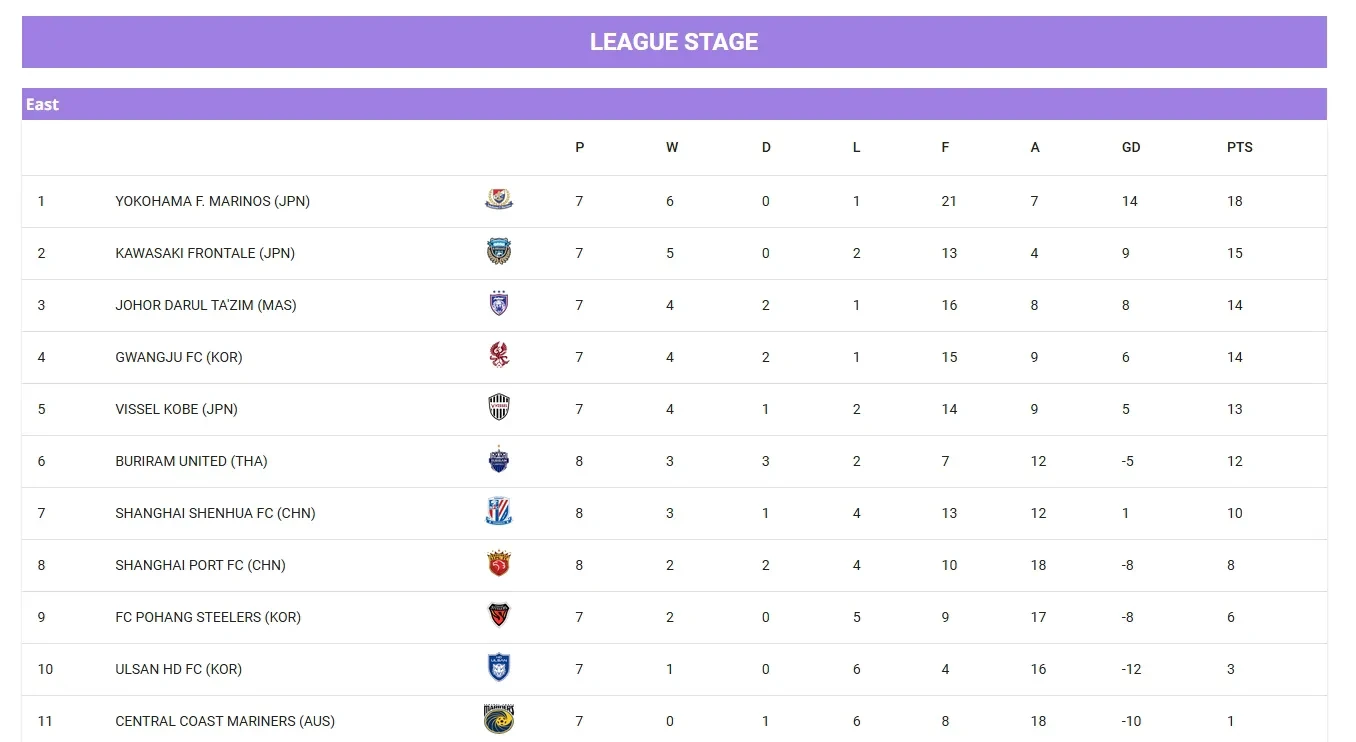Open the Yokohama F. Marinos (JPN) team name

pyautogui.click(x=213, y=201)
